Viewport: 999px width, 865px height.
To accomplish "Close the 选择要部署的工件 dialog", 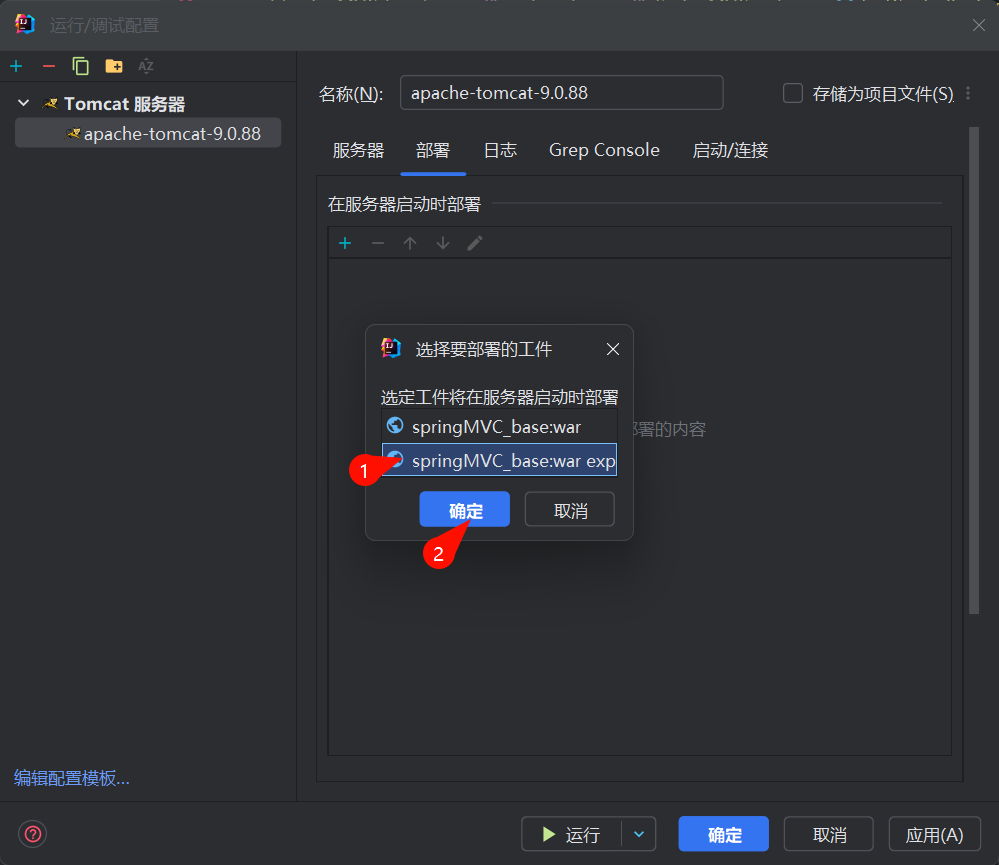I will (613, 349).
